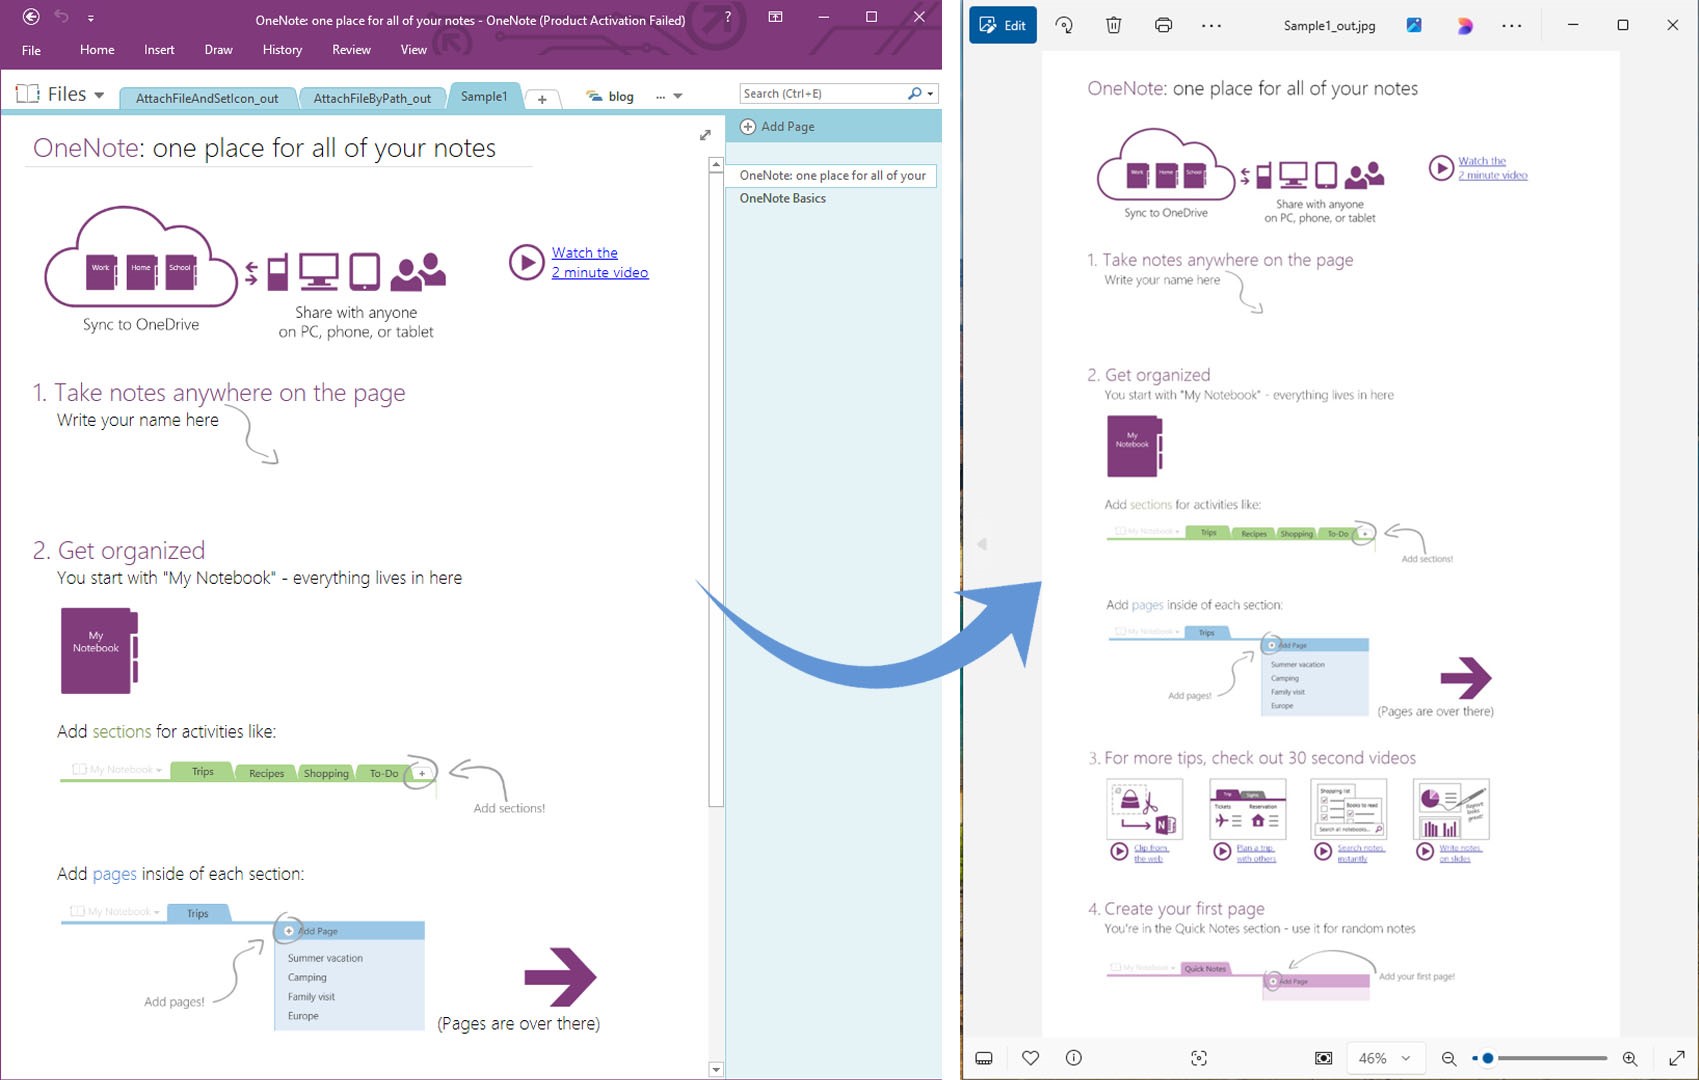The image size is (1699, 1080).
Task: Toggle the filmstrip view in Photos
Action: click(985, 1057)
